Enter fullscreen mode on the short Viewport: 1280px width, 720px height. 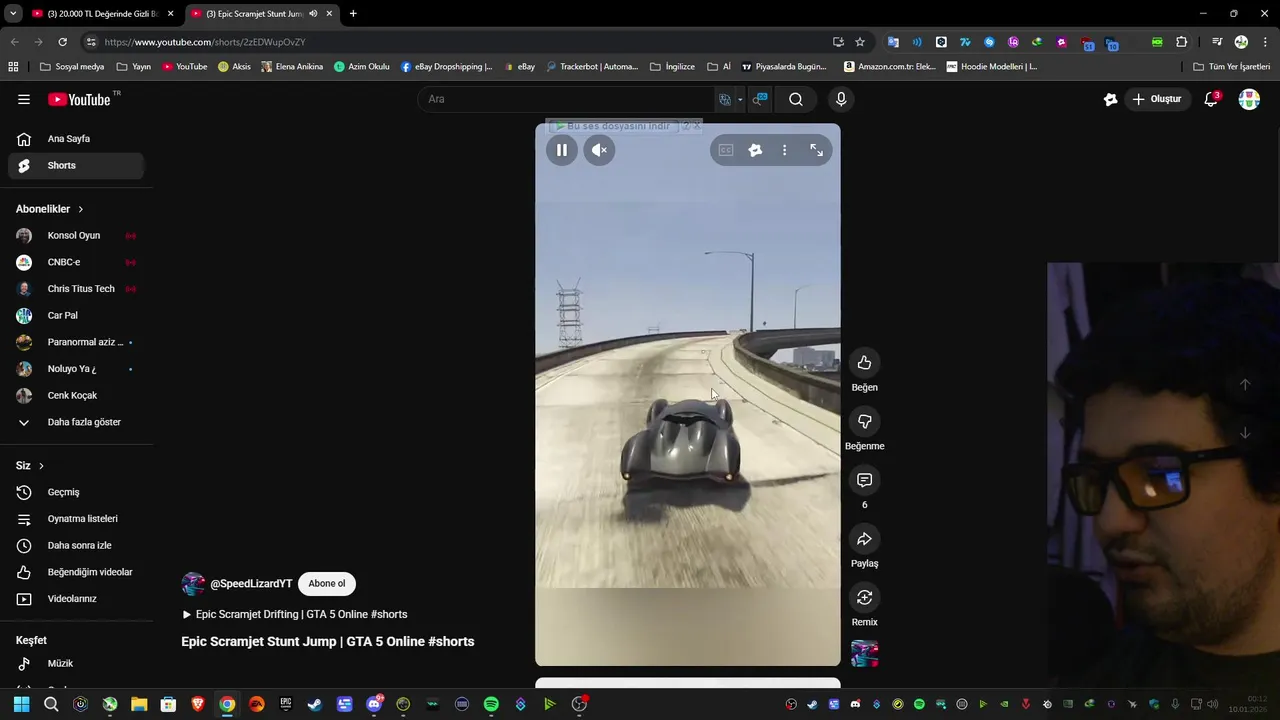[816, 150]
